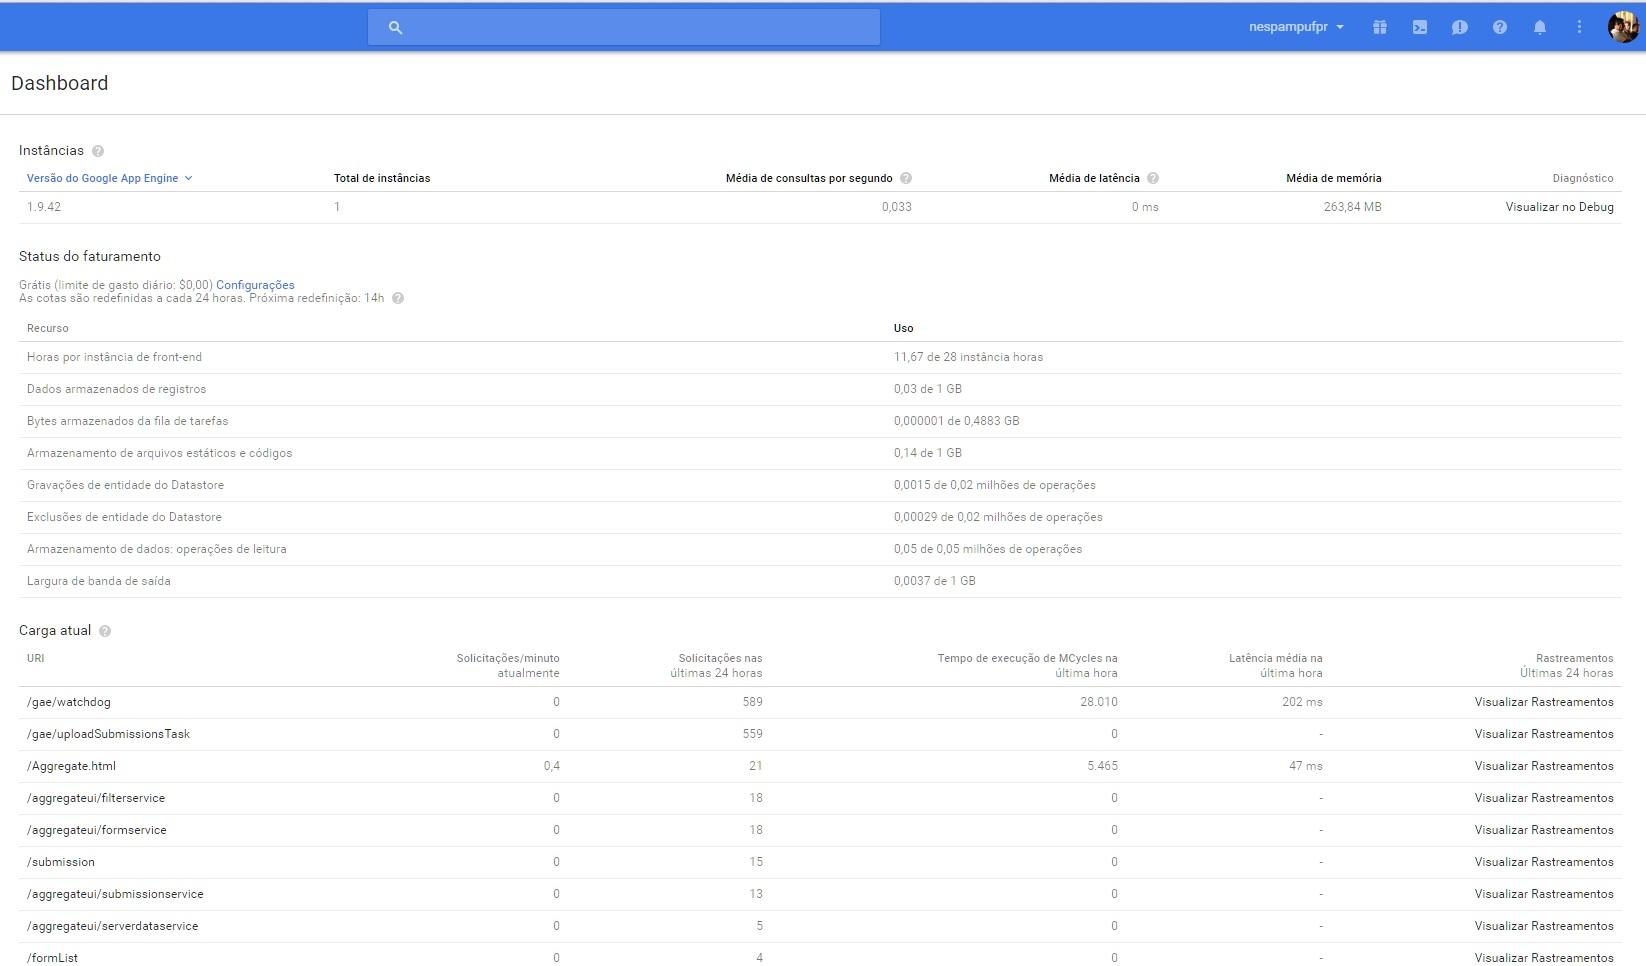Viewport: 1646px width, 966px height.
Task: Click the search input field
Action: (x=640, y=27)
